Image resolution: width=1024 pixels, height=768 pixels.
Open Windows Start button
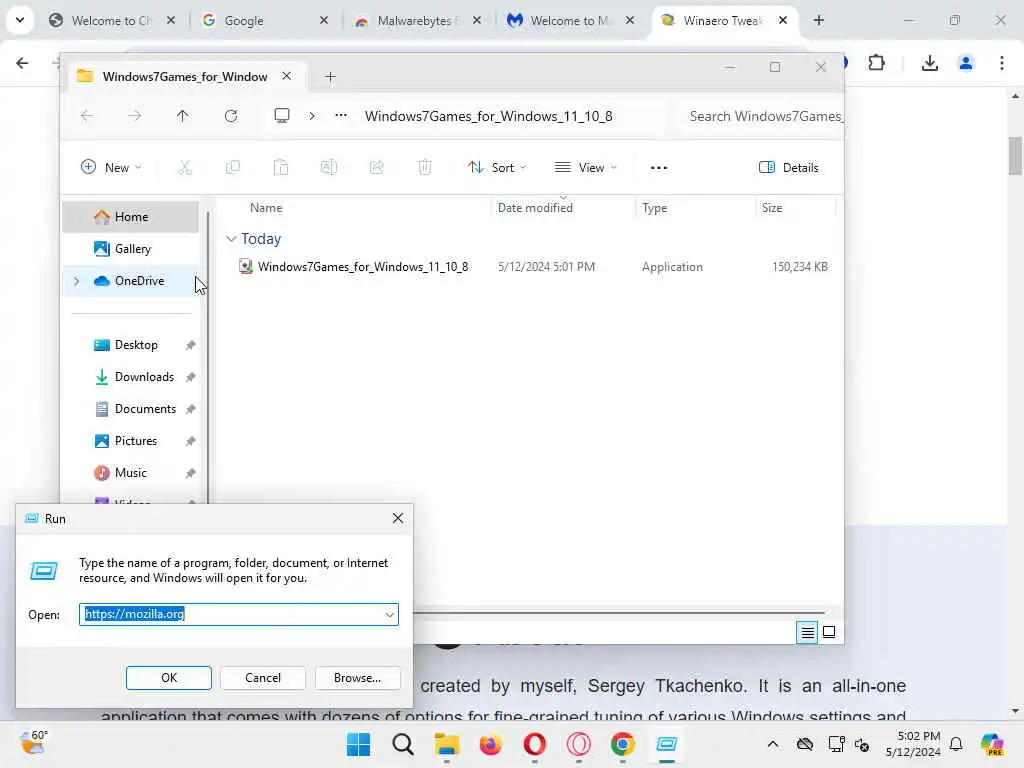pos(358,744)
